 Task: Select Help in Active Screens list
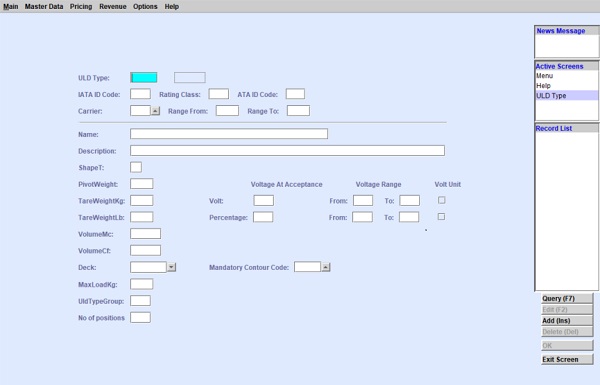point(566,86)
